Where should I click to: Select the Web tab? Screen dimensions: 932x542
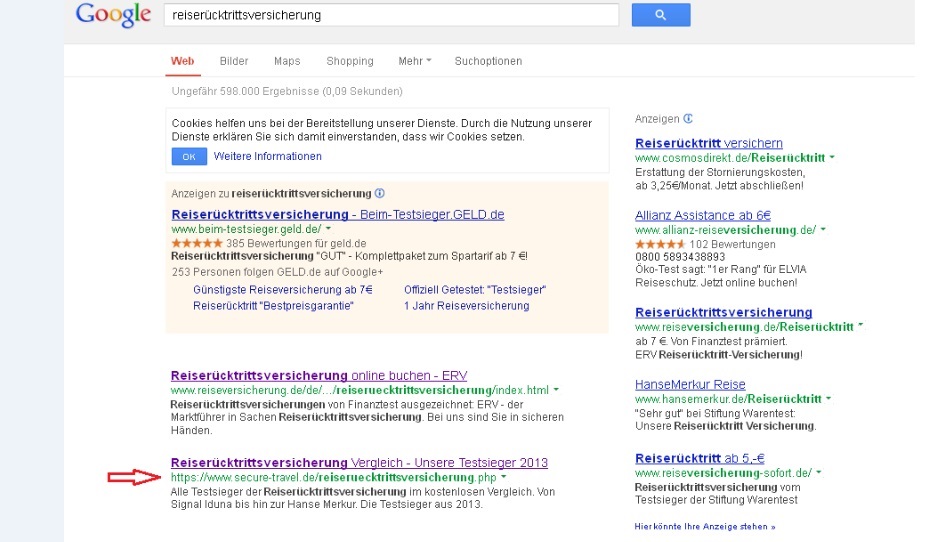click(182, 61)
